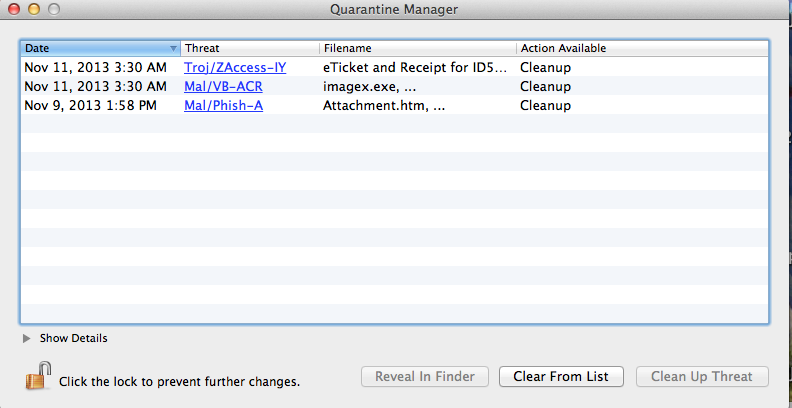Click the sort arrow in Date column header
Viewport: 792px width, 408px height.
[173, 48]
